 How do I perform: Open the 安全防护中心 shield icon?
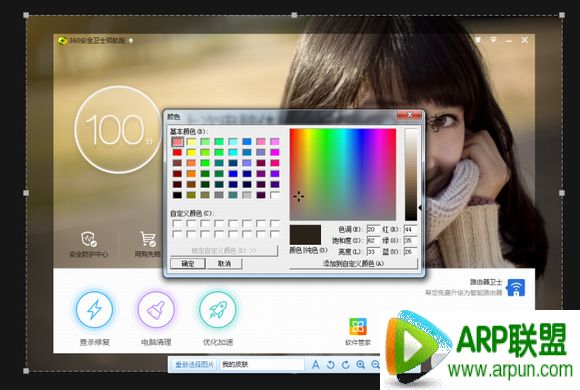pos(89,239)
